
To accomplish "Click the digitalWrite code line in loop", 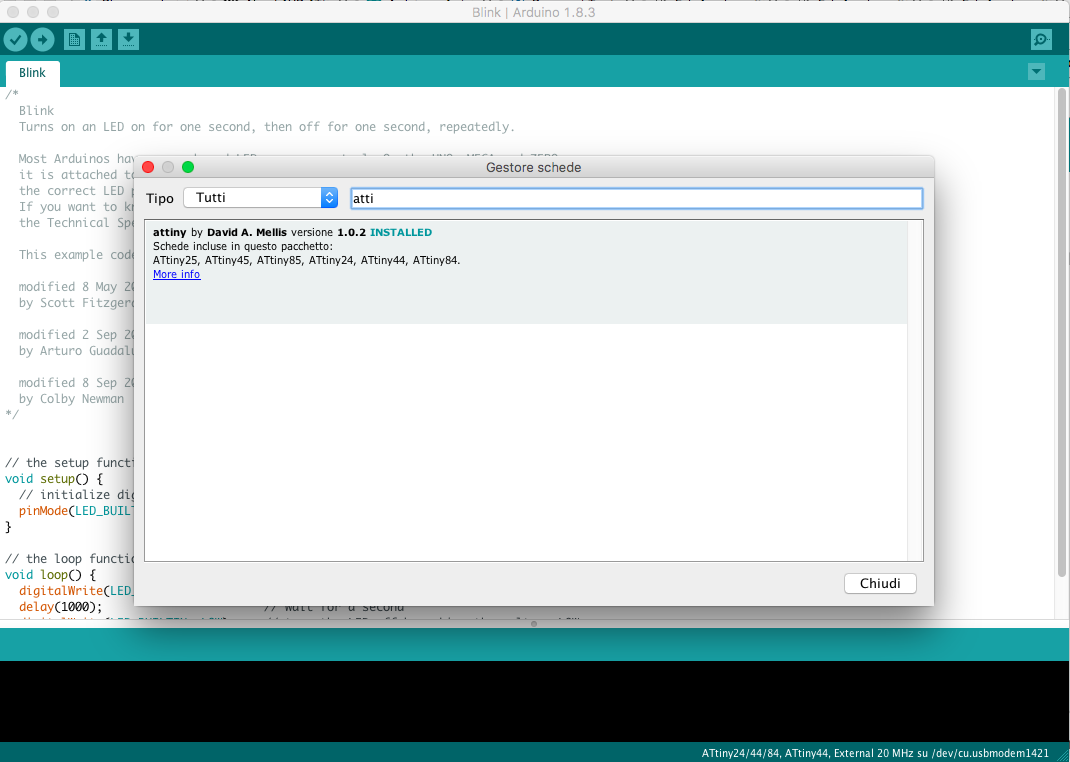I will [76, 591].
